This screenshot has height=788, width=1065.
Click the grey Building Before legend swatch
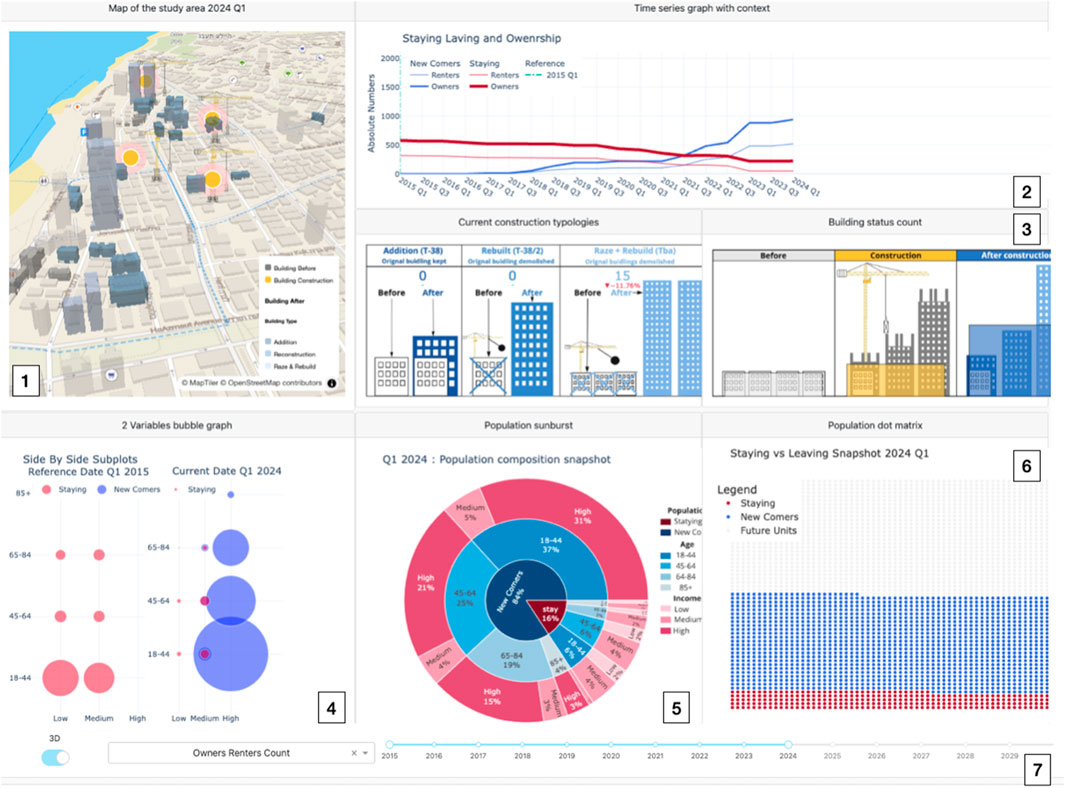(x=268, y=268)
